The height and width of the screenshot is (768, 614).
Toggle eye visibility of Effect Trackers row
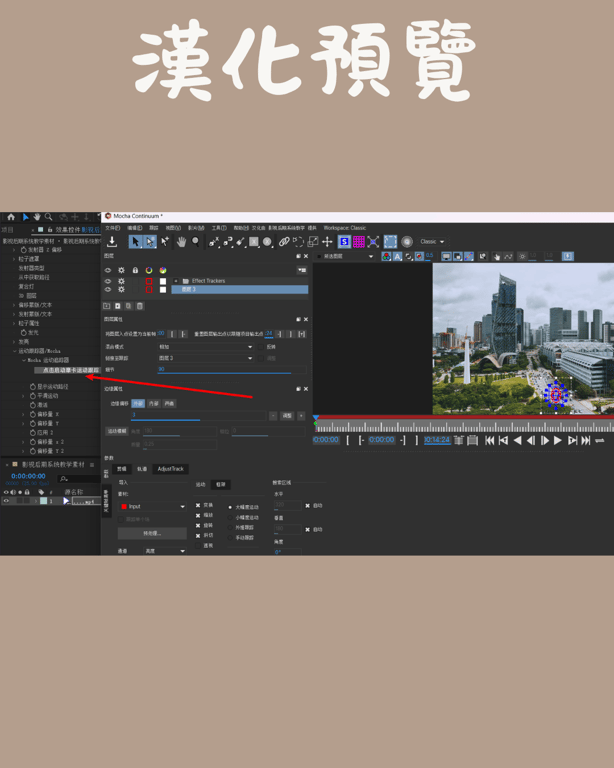click(x=108, y=281)
